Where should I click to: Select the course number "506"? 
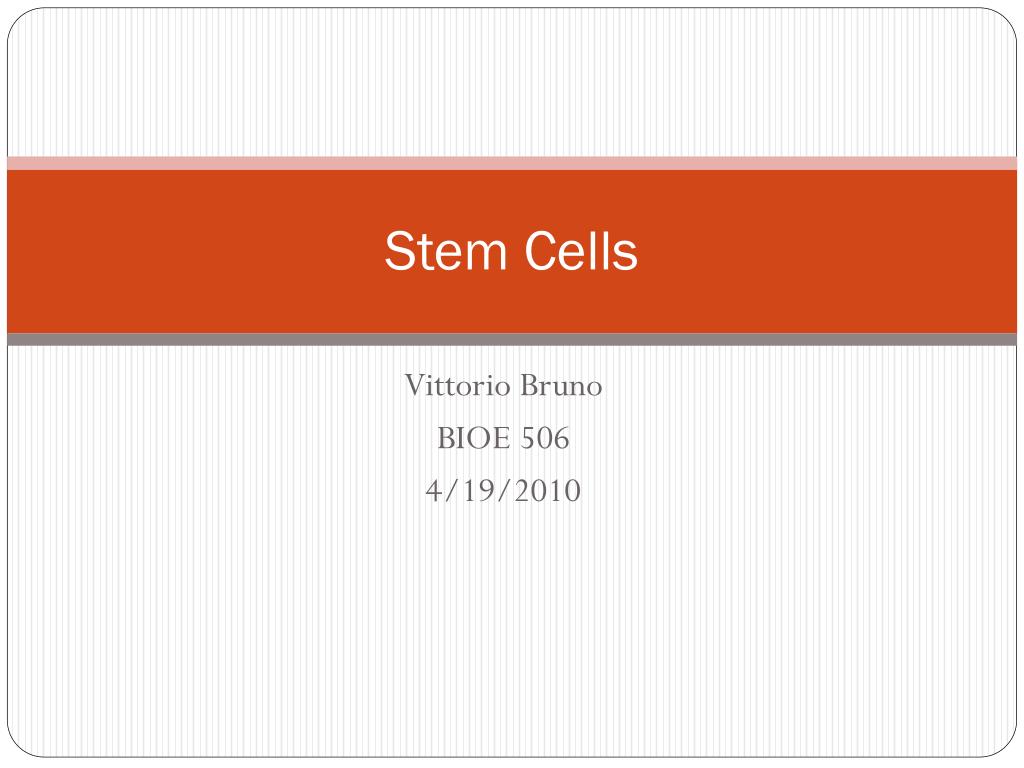coord(545,438)
